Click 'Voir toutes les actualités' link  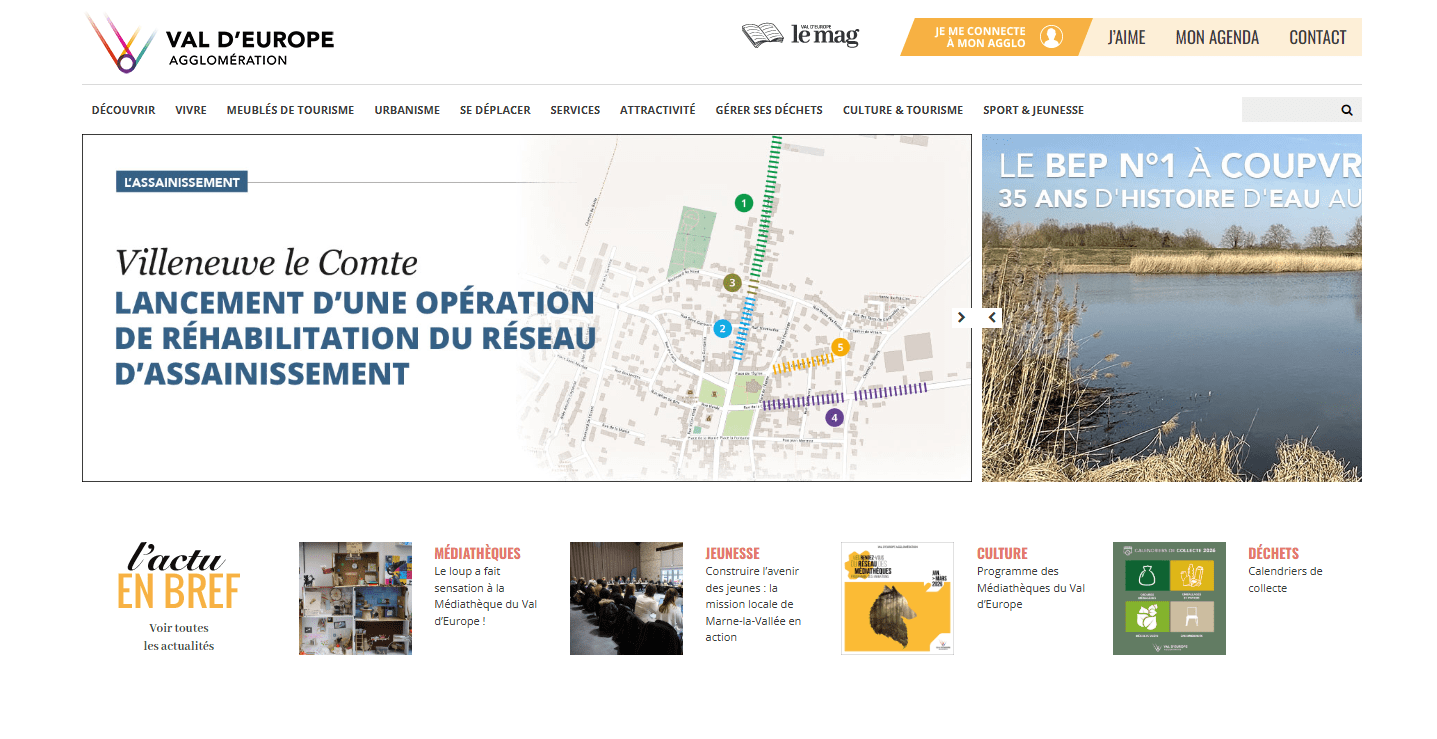pyautogui.click(x=178, y=637)
